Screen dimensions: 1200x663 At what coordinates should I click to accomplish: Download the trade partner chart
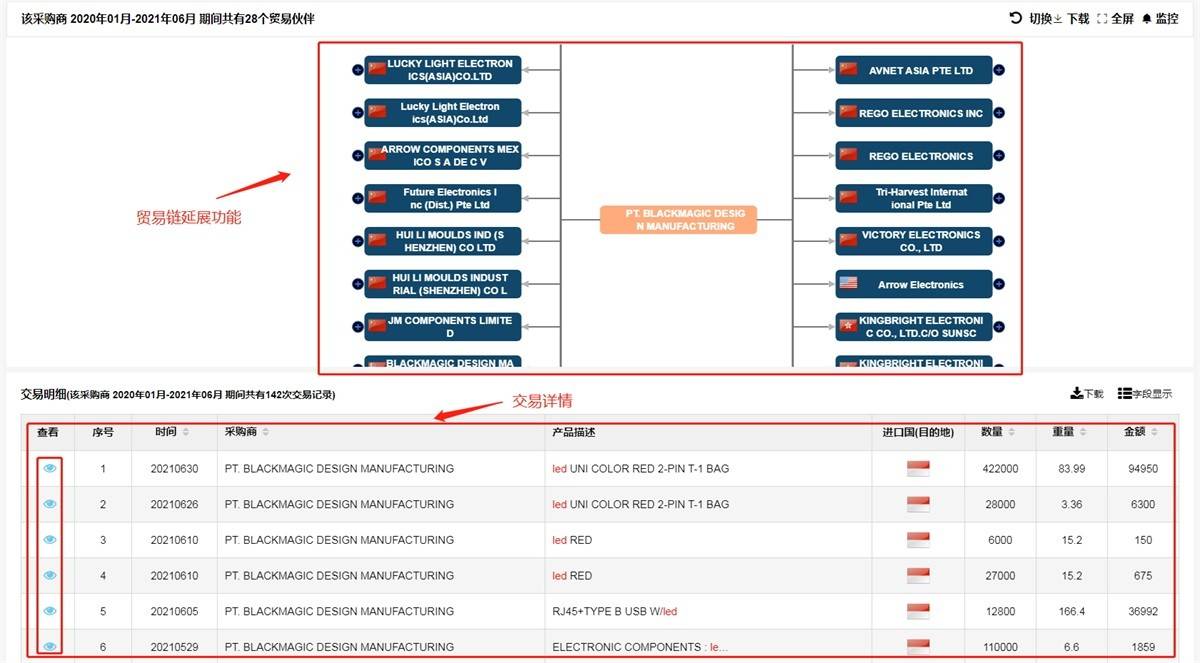point(1072,18)
